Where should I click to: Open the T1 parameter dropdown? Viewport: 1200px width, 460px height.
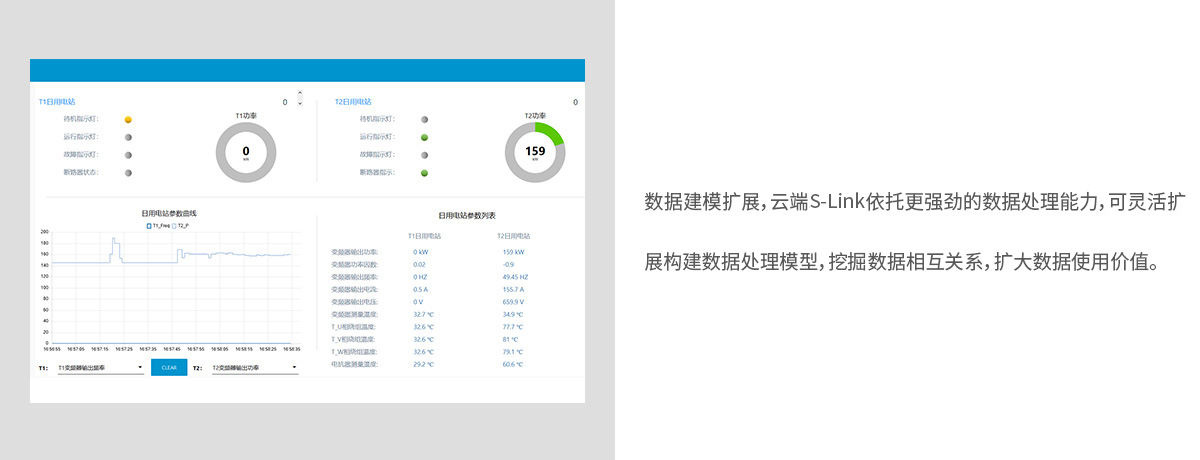point(100,368)
